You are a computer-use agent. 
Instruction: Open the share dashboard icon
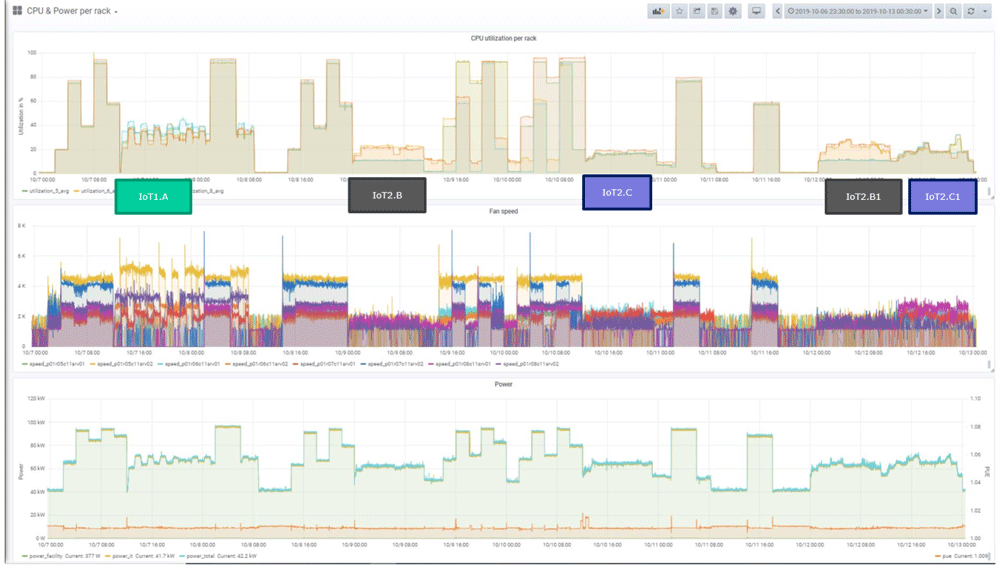point(697,11)
